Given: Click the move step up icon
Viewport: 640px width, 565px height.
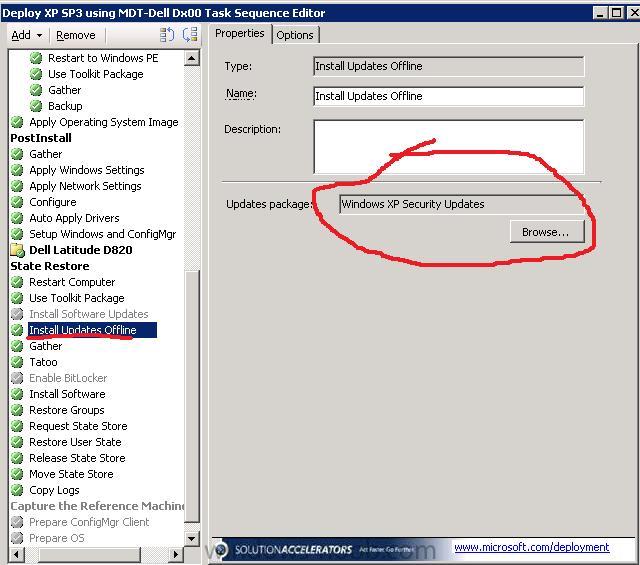Looking at the screenshot, I should pos(167,35).
